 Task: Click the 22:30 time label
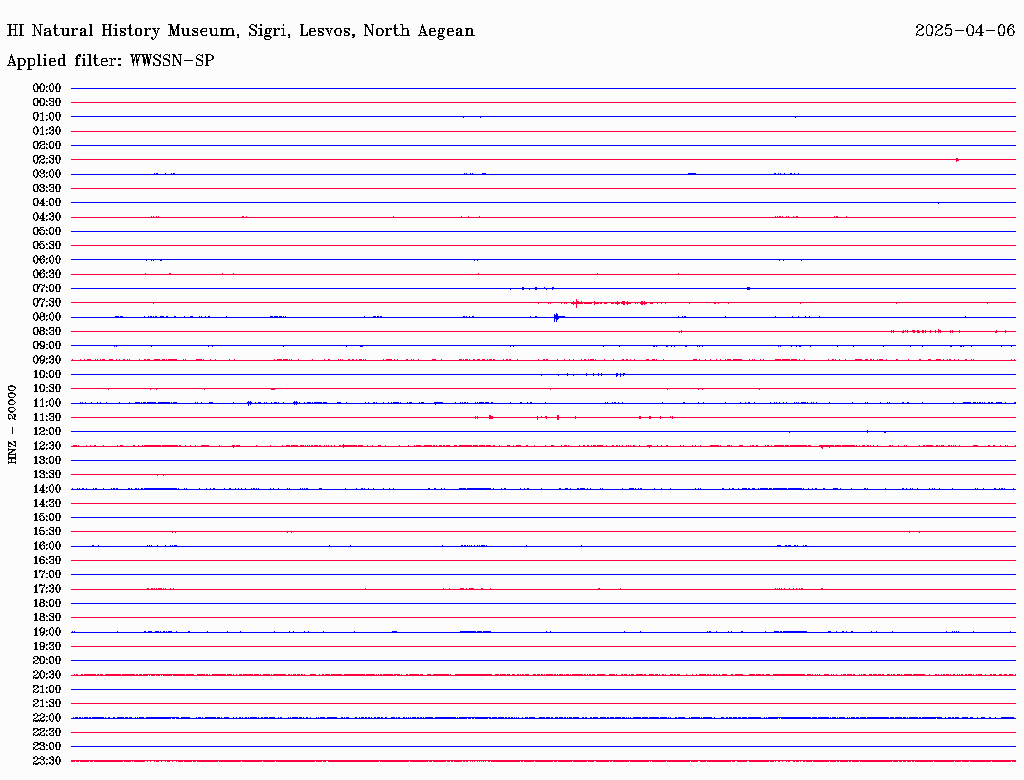[47, 732]
